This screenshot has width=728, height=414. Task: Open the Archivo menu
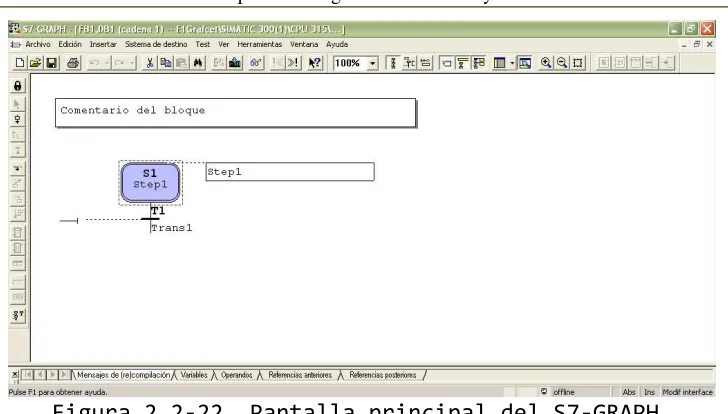[38, 45]
